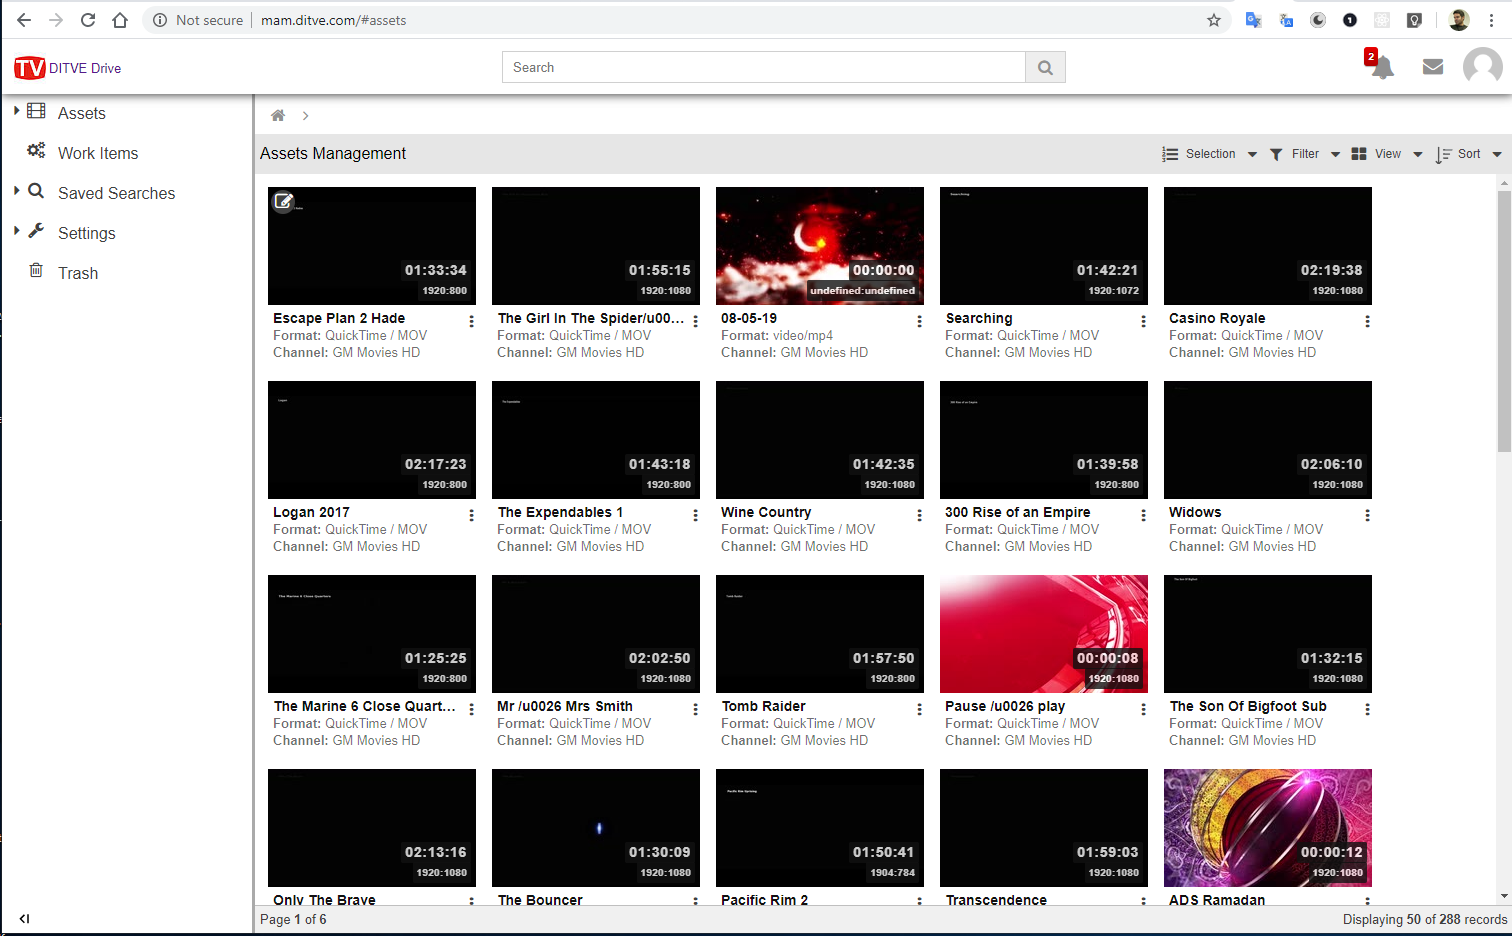This screenshot has height=936, width=1512.
Task: Click 'Displaying 50 of 288 records' text
Action: pos(1424,919)
